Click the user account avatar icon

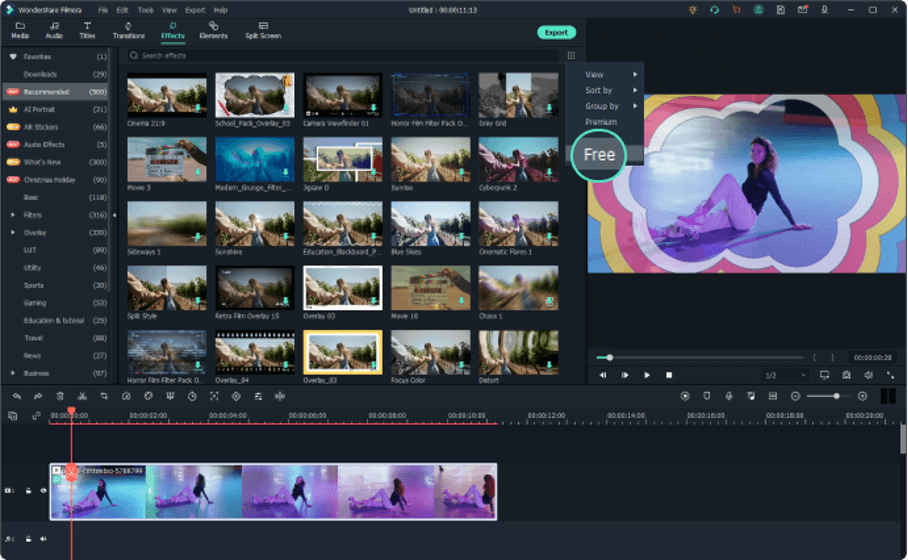click(759, 10)
